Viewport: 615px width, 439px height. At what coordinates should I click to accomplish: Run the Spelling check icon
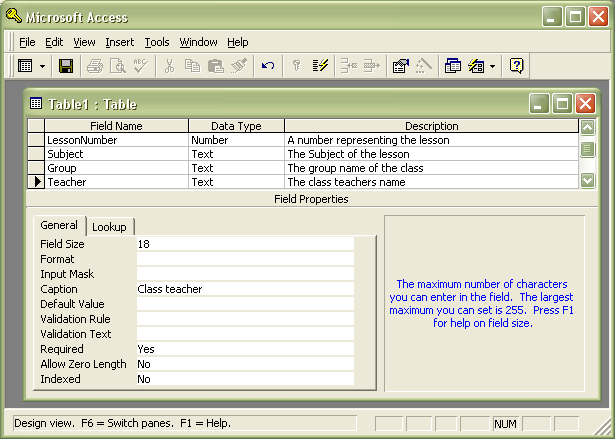coord(141,66)
